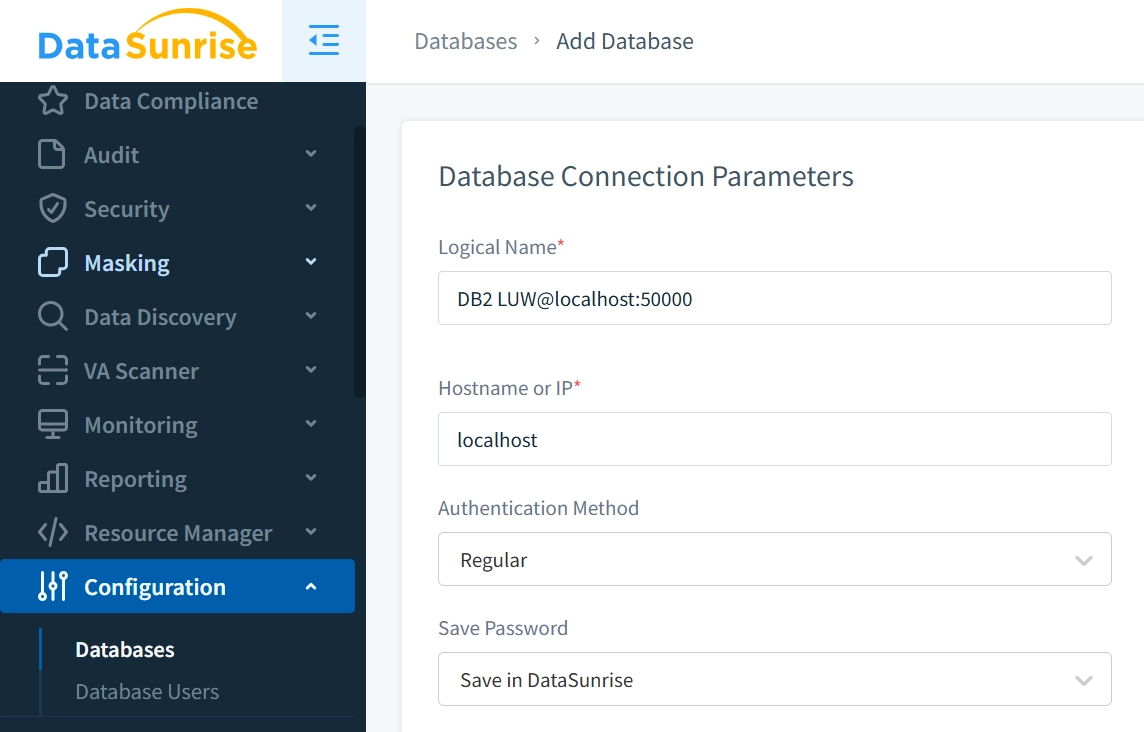Image resolution: width=1144 pixels, height=732 pixels.
Task: Expand the Reporting submenu chevron
Action: coord(311,479)
